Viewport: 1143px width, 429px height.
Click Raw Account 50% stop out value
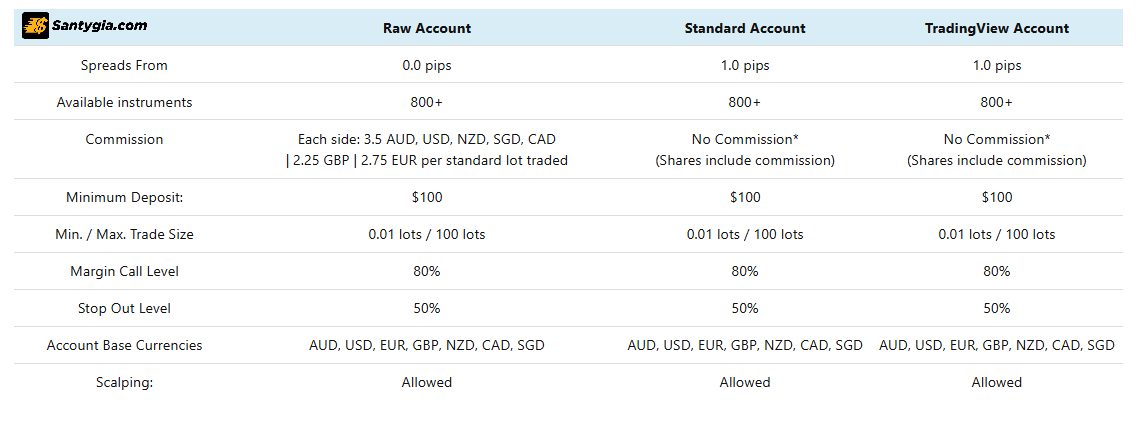[427, 308]
